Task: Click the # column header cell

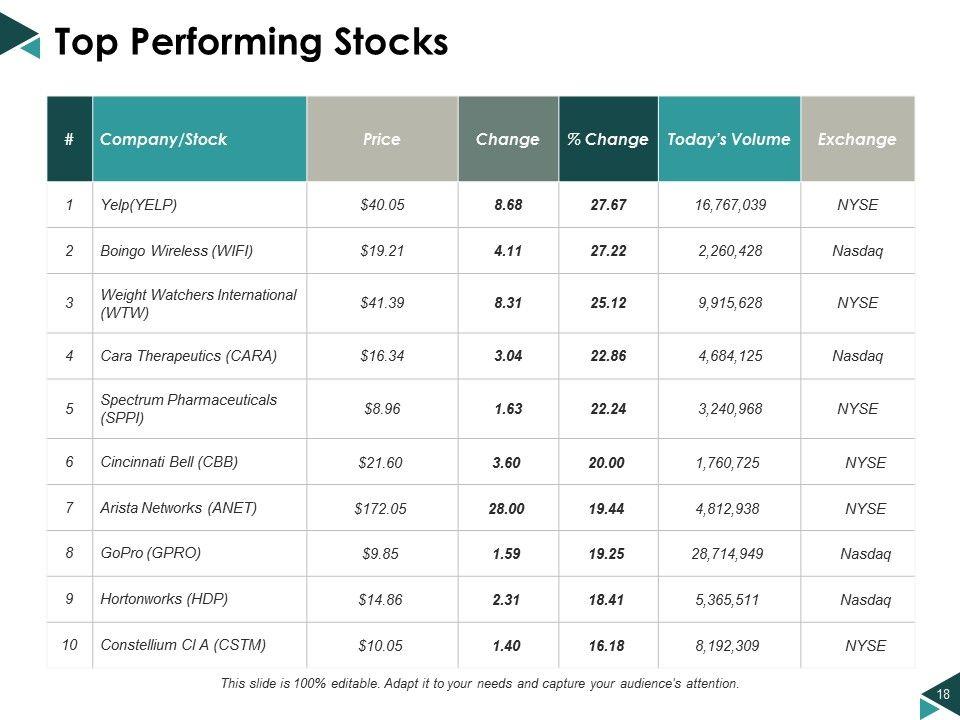Action: (69, 140)
